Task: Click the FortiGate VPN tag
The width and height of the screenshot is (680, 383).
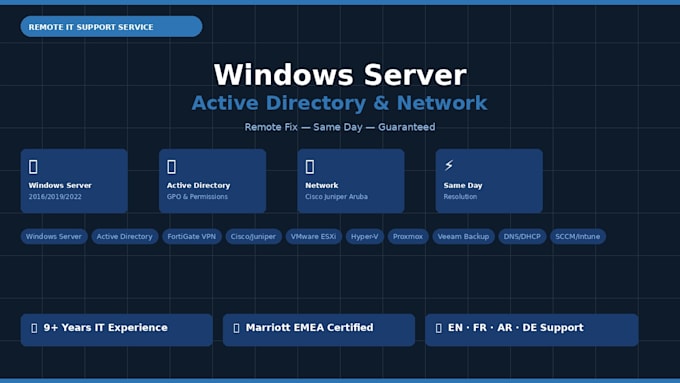Action: [192, 236]
